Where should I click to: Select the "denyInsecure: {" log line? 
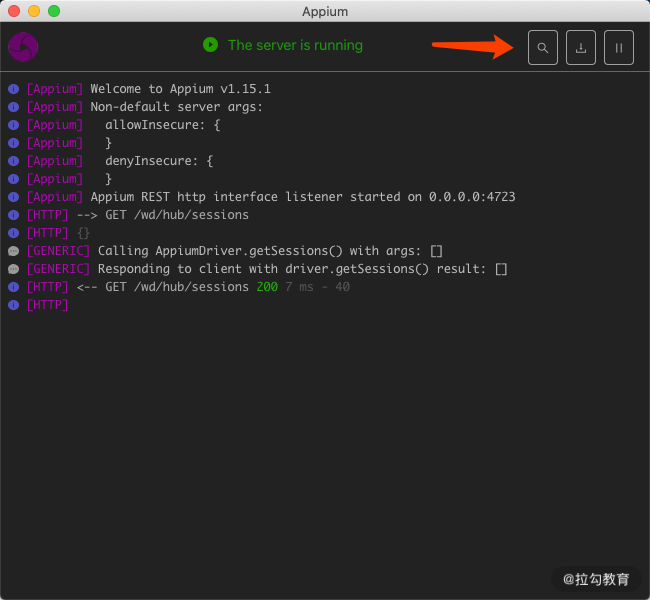pos(120,161)
